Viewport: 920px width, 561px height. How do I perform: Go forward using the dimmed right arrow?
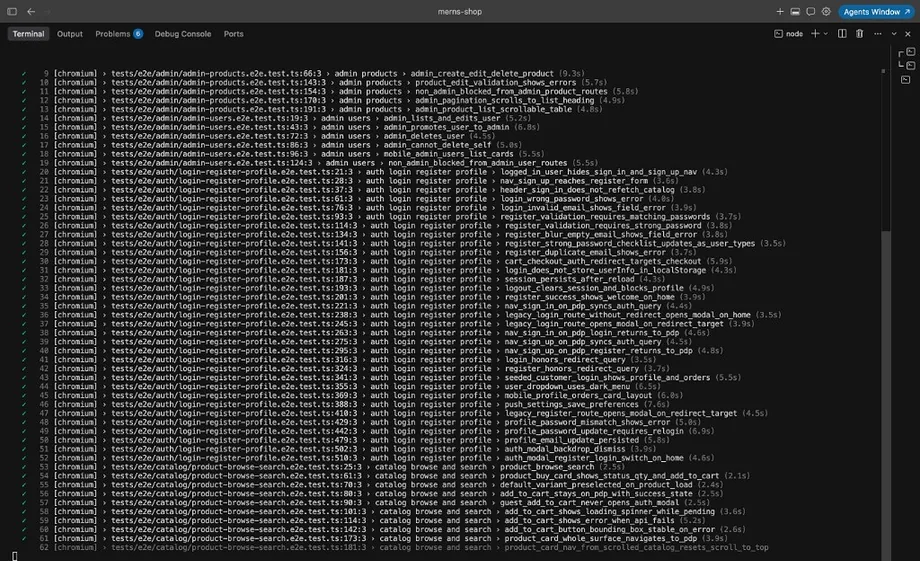[47, 11]
